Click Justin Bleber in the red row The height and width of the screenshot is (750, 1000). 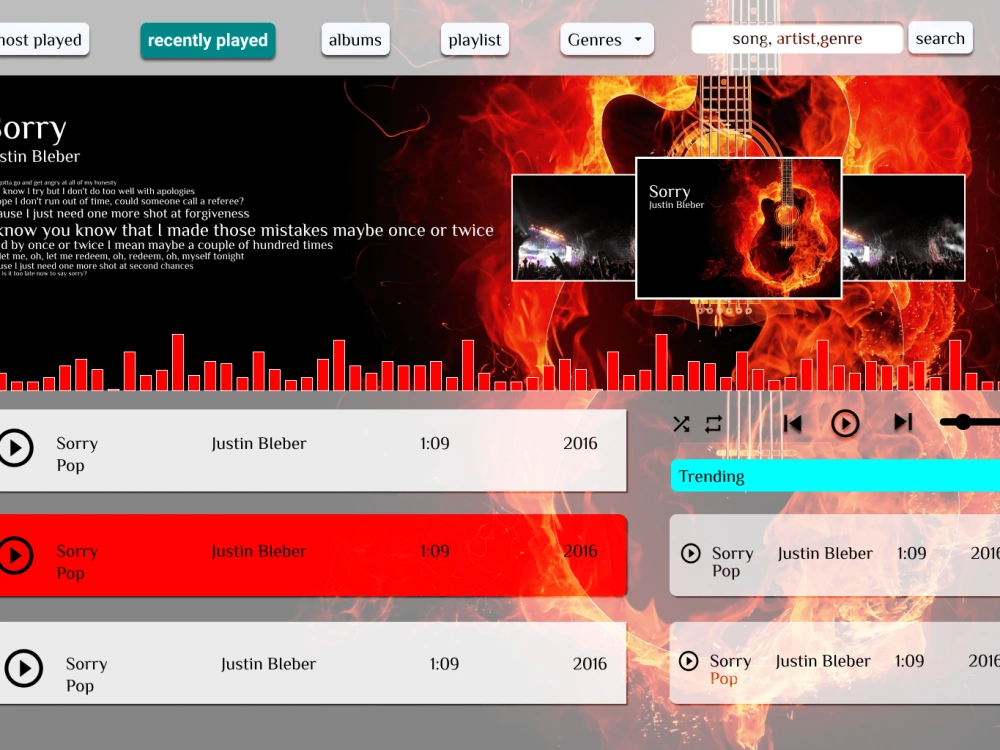point(259,551)
